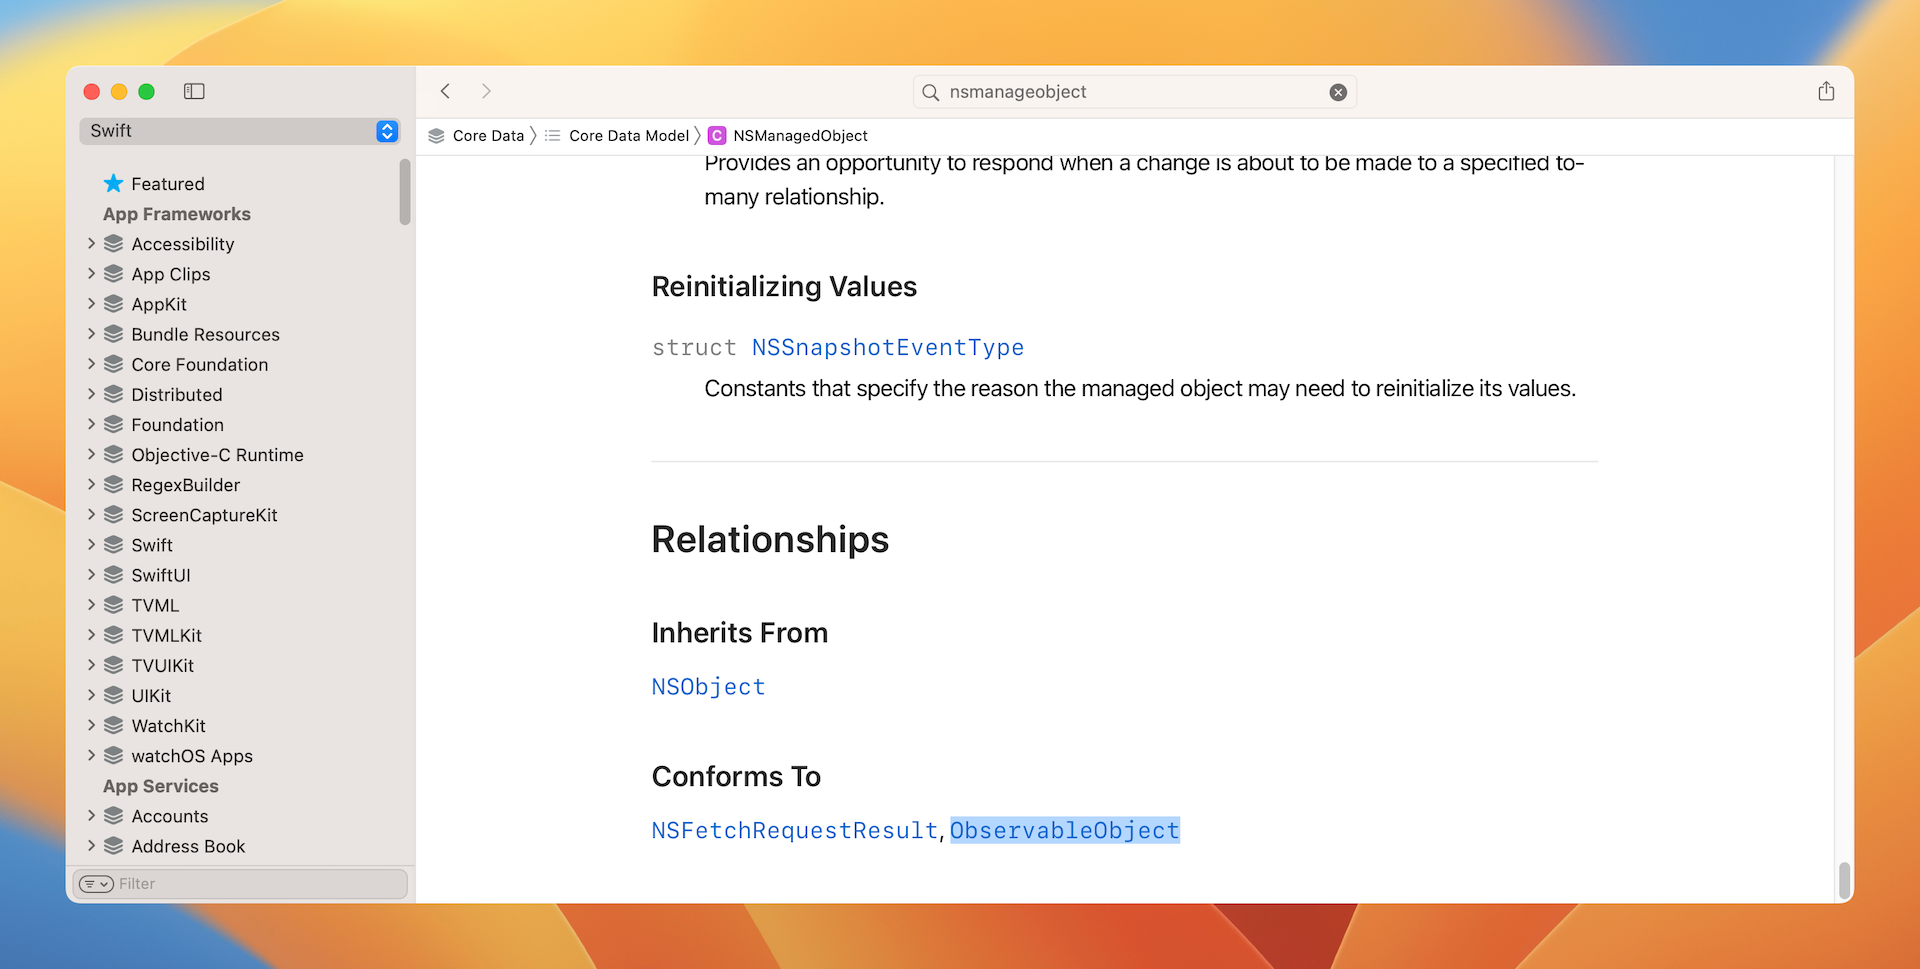Toggle the sidebar visibility icon
Viewport: 1920px width, 969px height.
pyautogui.click(x=194, y=91)
